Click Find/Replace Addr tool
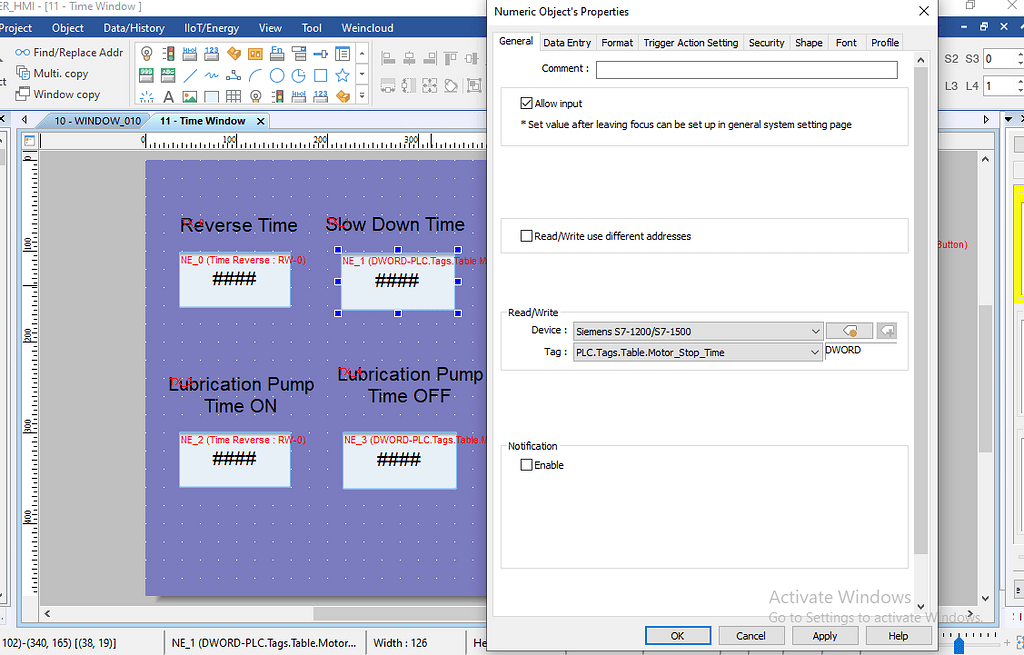 coord(68,52)
